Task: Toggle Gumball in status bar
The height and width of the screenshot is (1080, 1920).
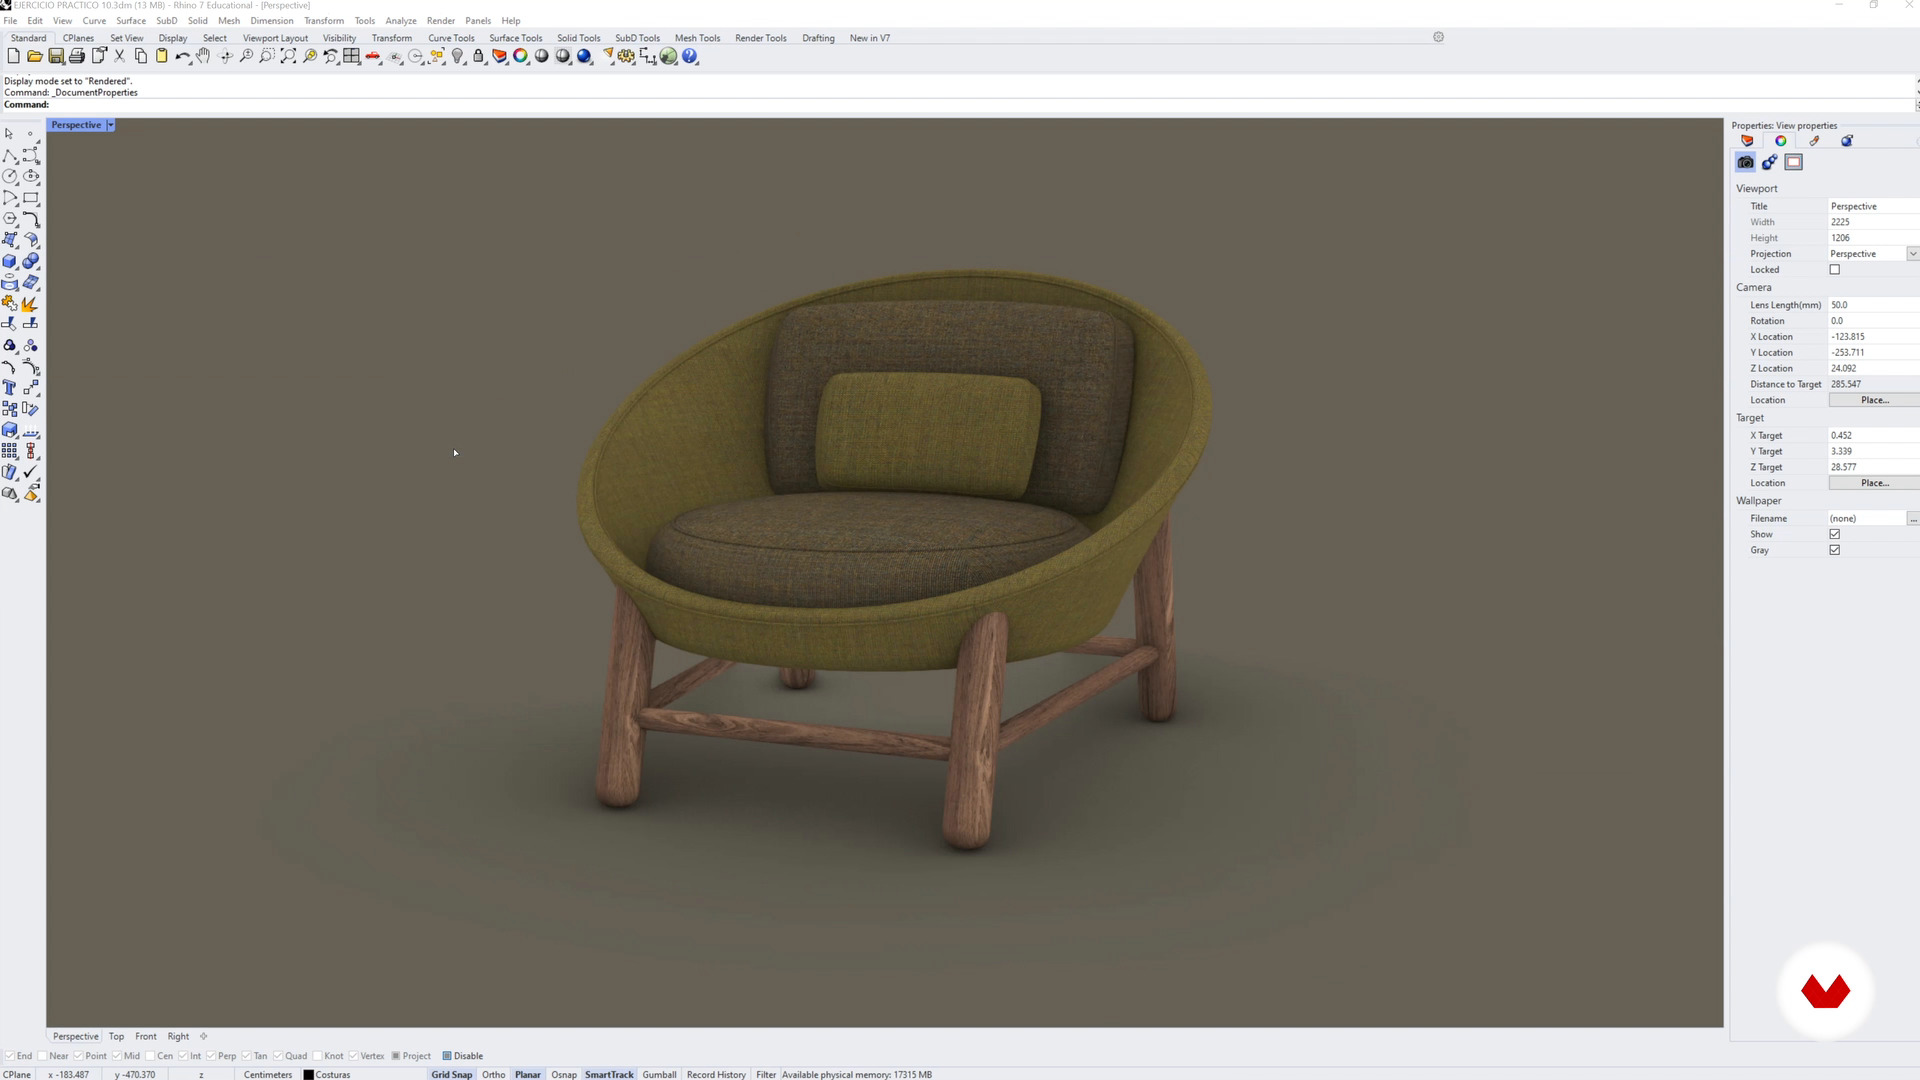Action: 659,1075
